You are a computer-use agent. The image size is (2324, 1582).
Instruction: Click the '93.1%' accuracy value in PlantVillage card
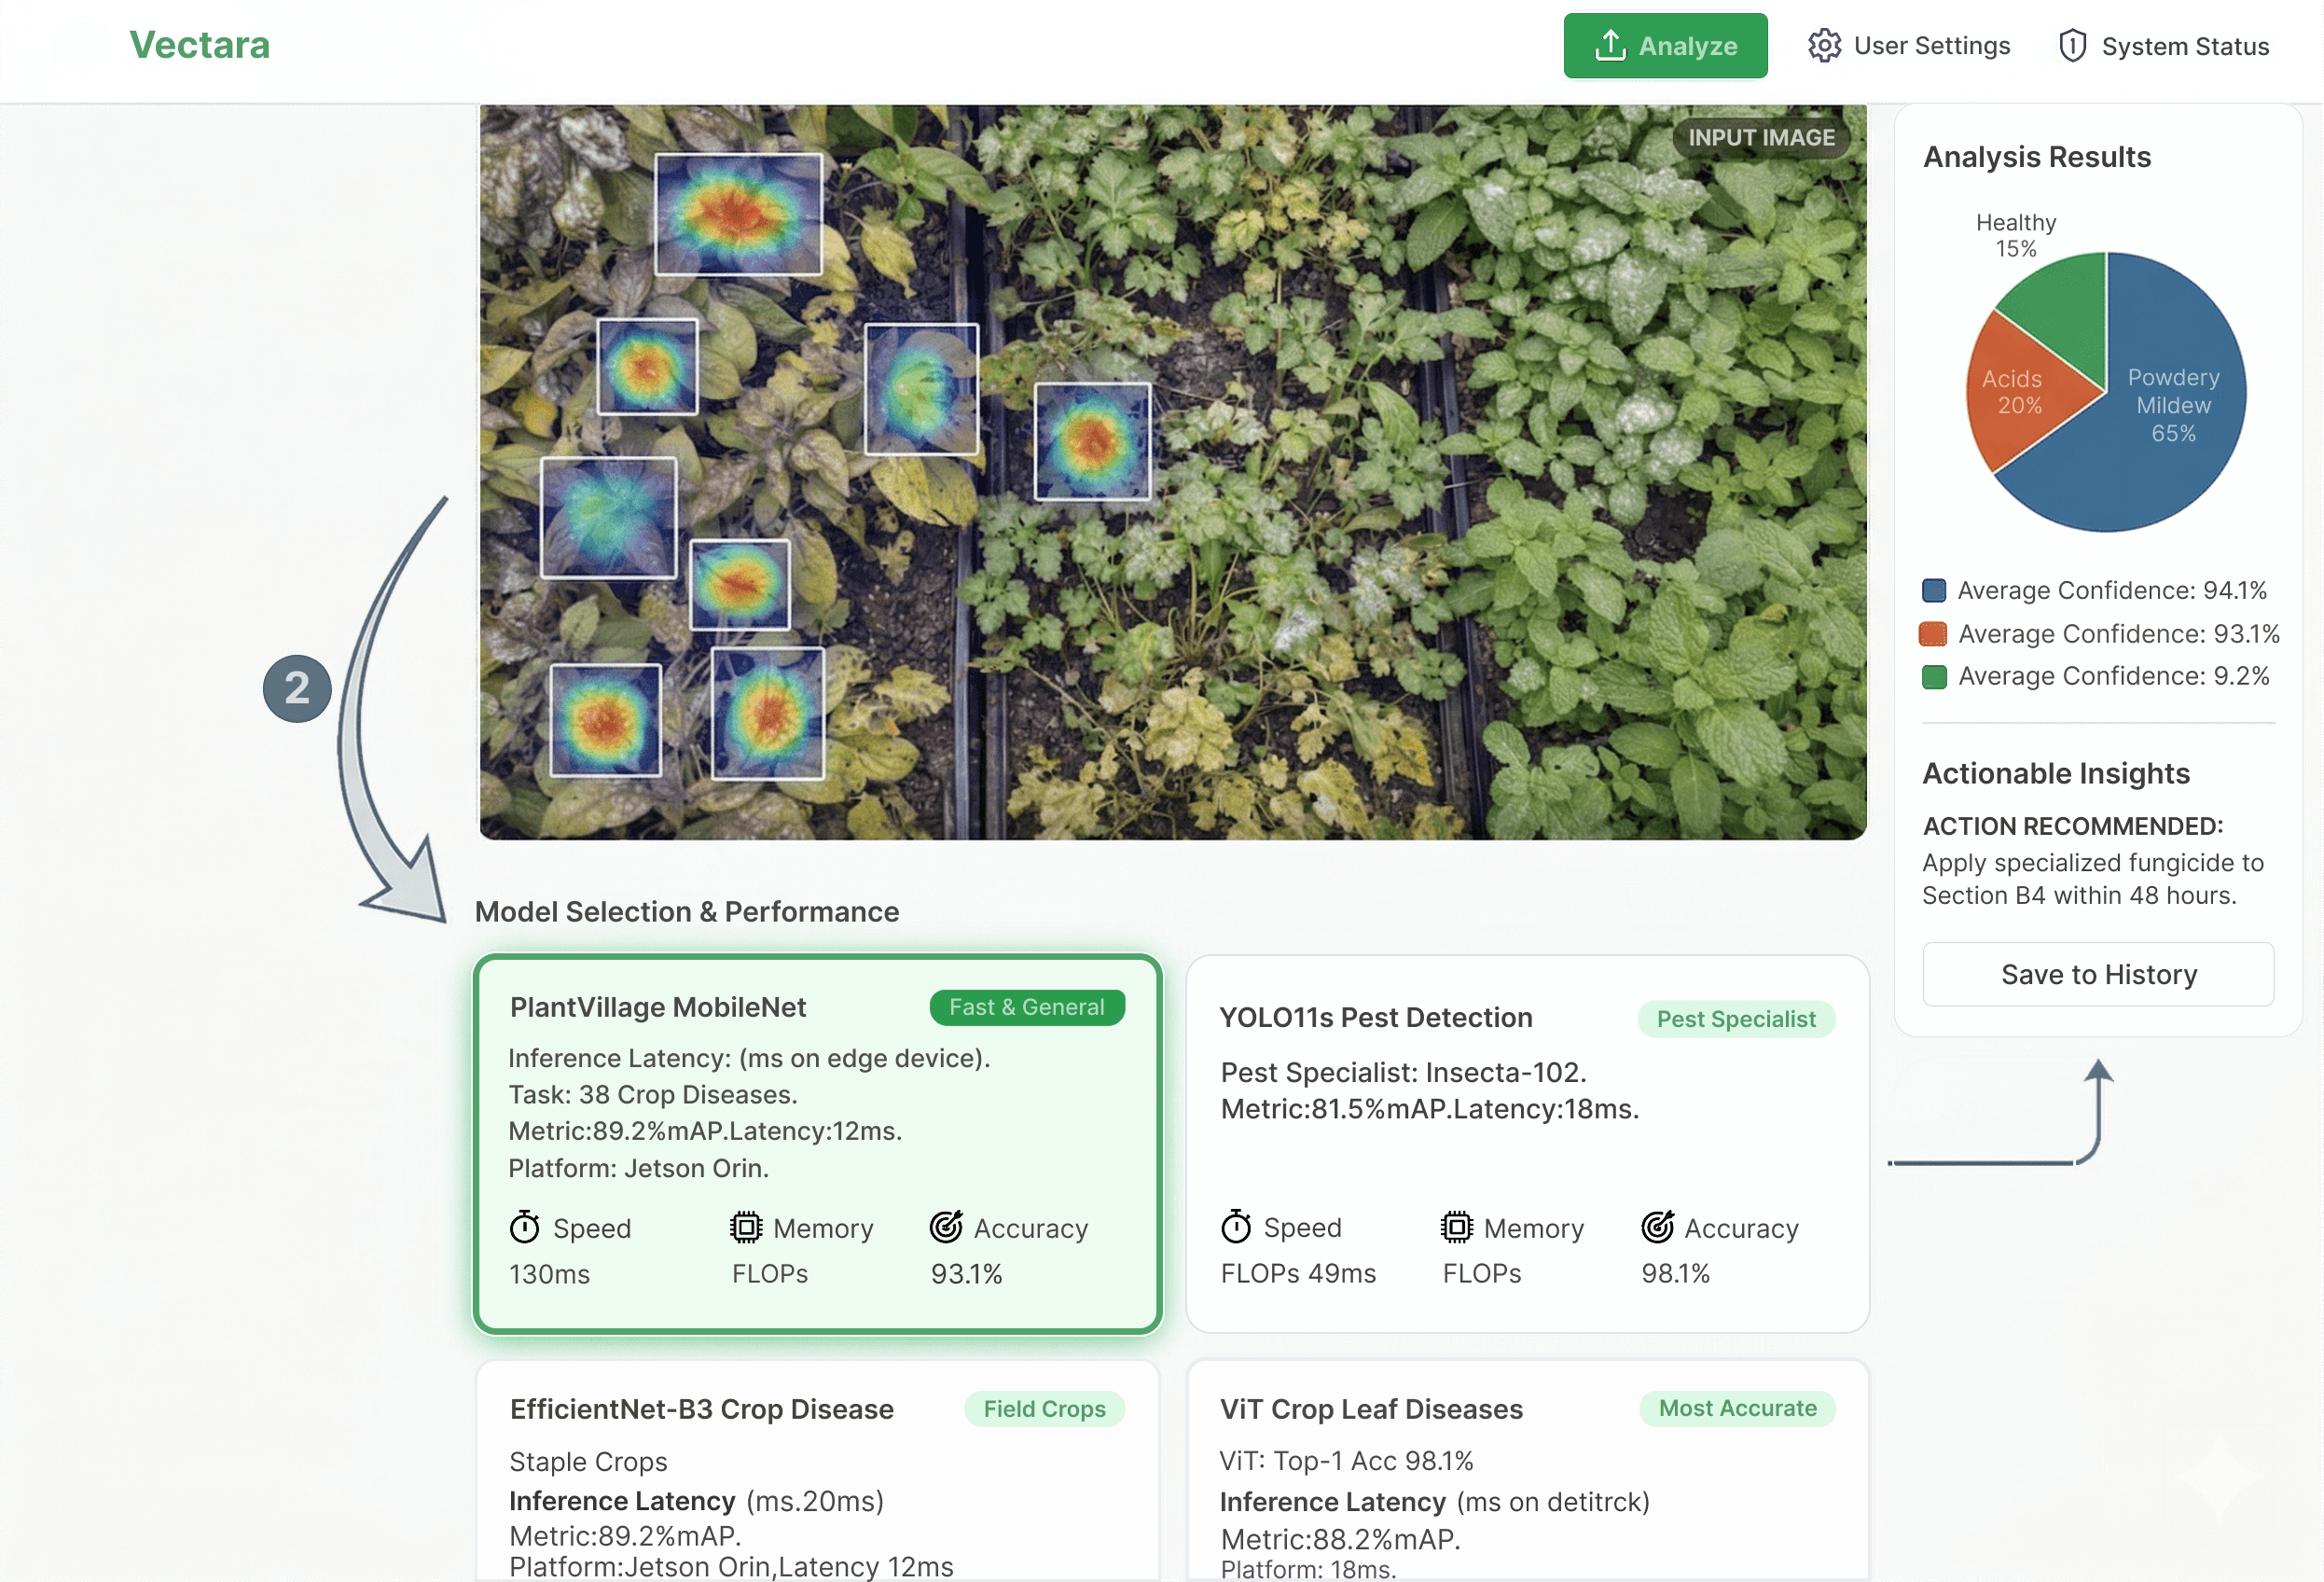tap(966, 1273)
